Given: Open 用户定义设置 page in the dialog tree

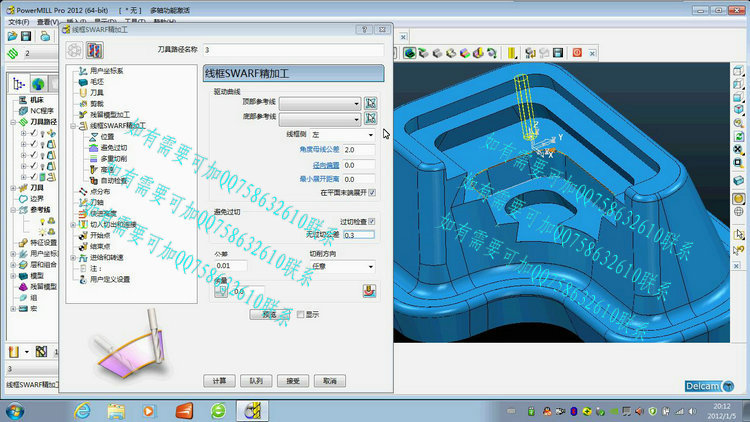Looking at the screenshot, I should coord(110,279).
